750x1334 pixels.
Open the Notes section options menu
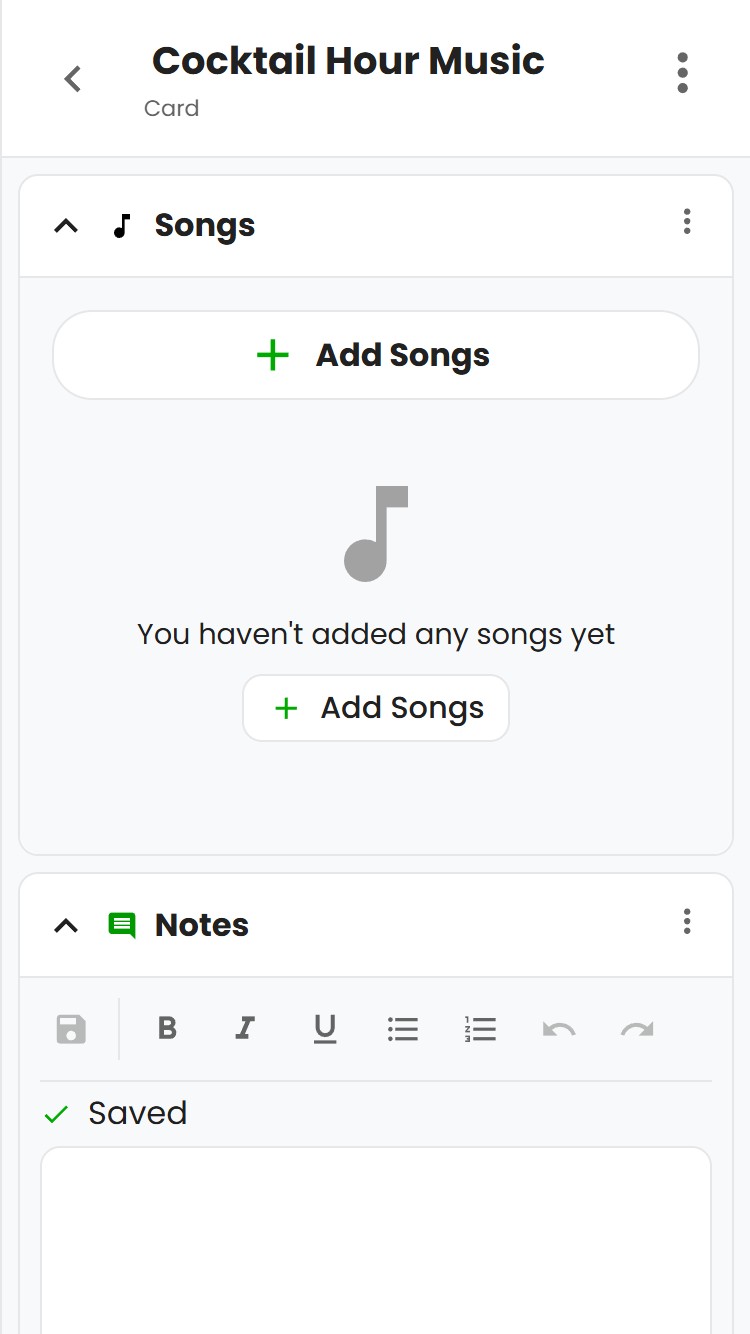(x=687, y=922)
